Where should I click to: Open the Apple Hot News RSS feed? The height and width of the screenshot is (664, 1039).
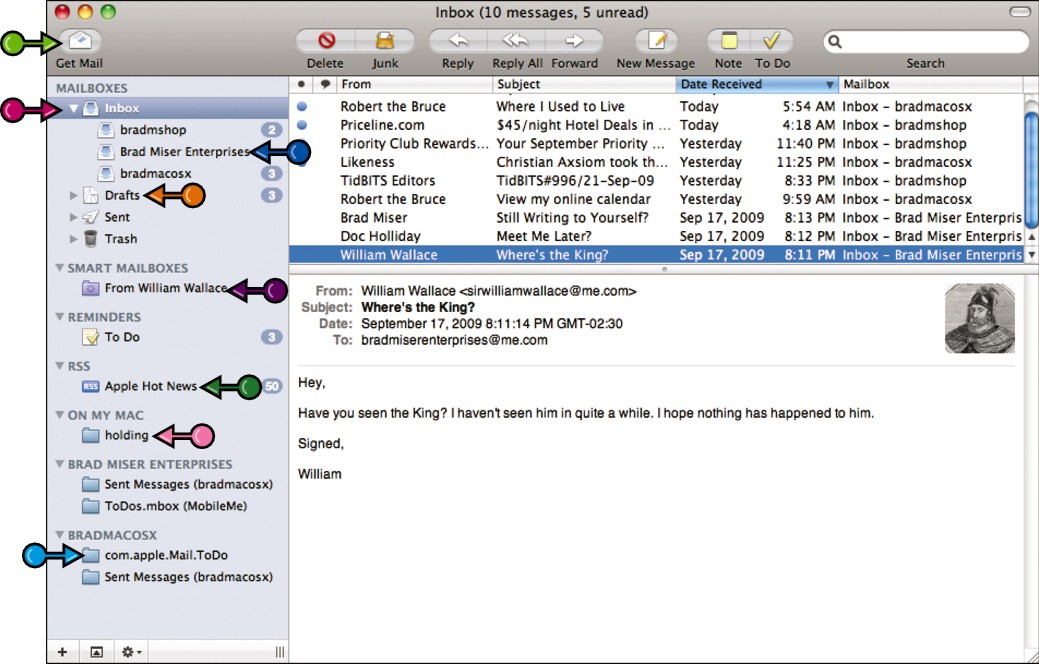150,386
